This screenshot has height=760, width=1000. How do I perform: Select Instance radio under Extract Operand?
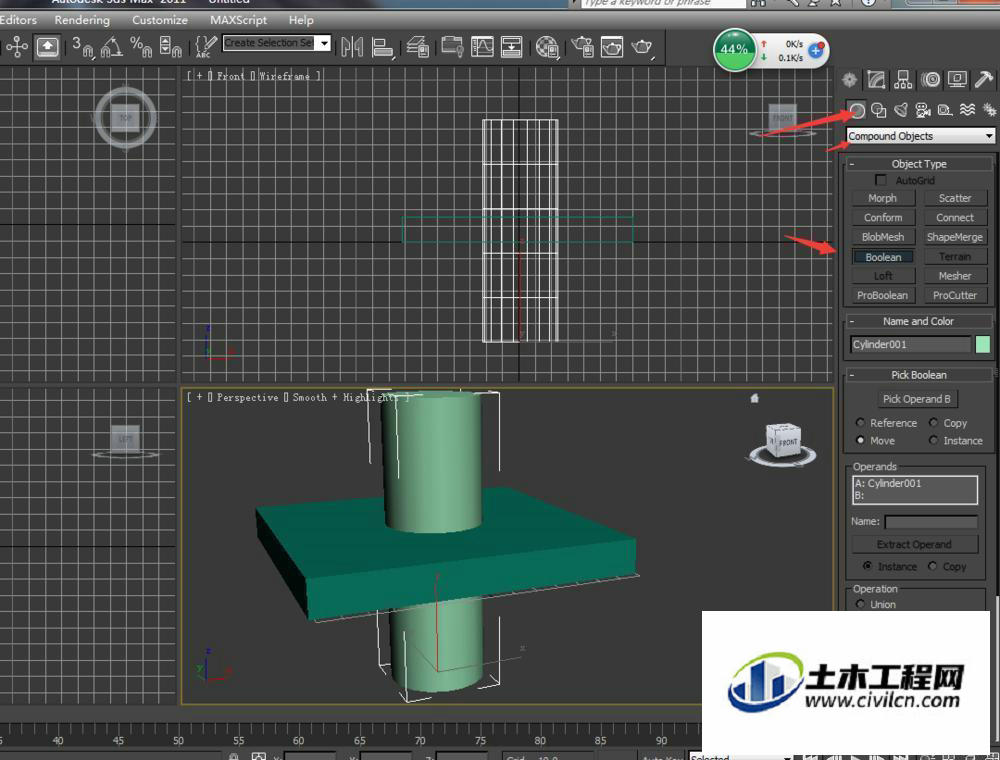pyautogui.click(x=867, y=566)
